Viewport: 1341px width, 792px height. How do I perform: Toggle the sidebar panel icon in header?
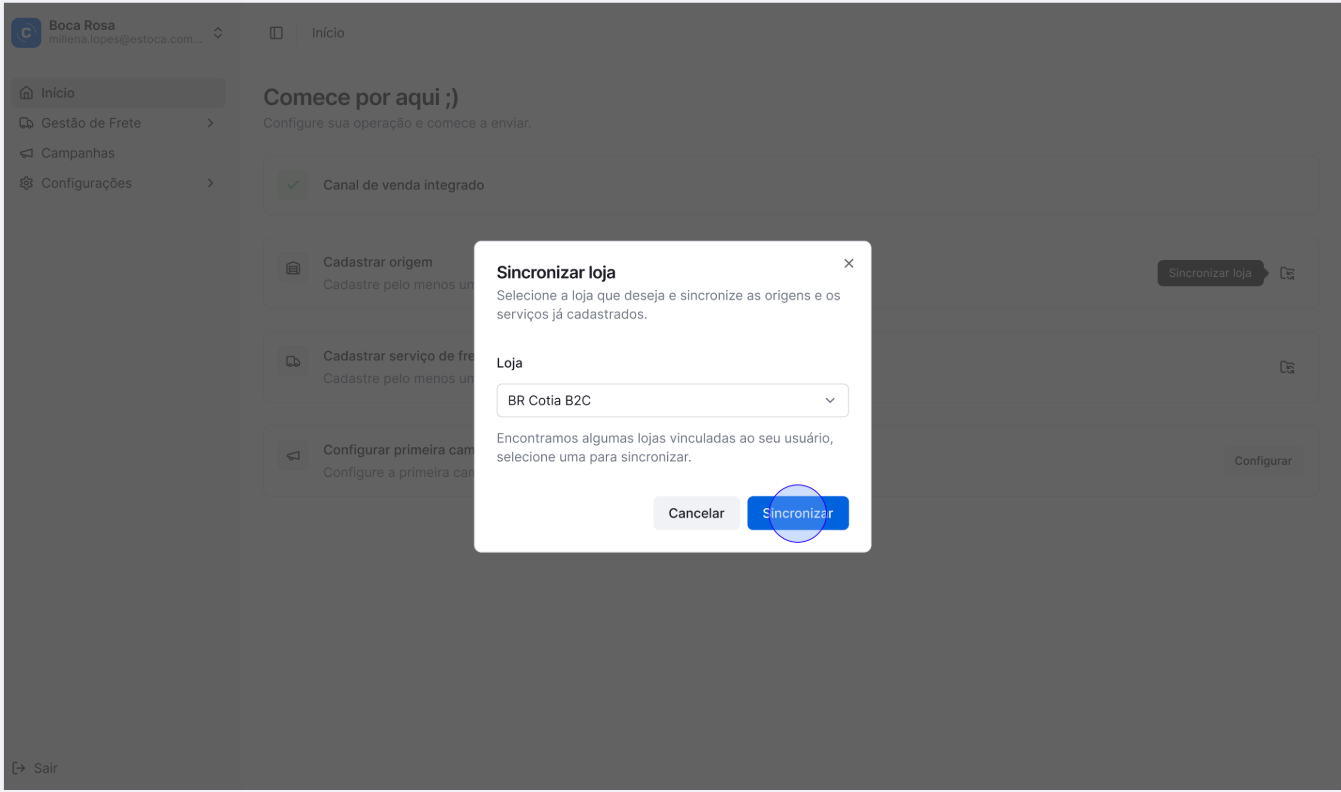276,33
